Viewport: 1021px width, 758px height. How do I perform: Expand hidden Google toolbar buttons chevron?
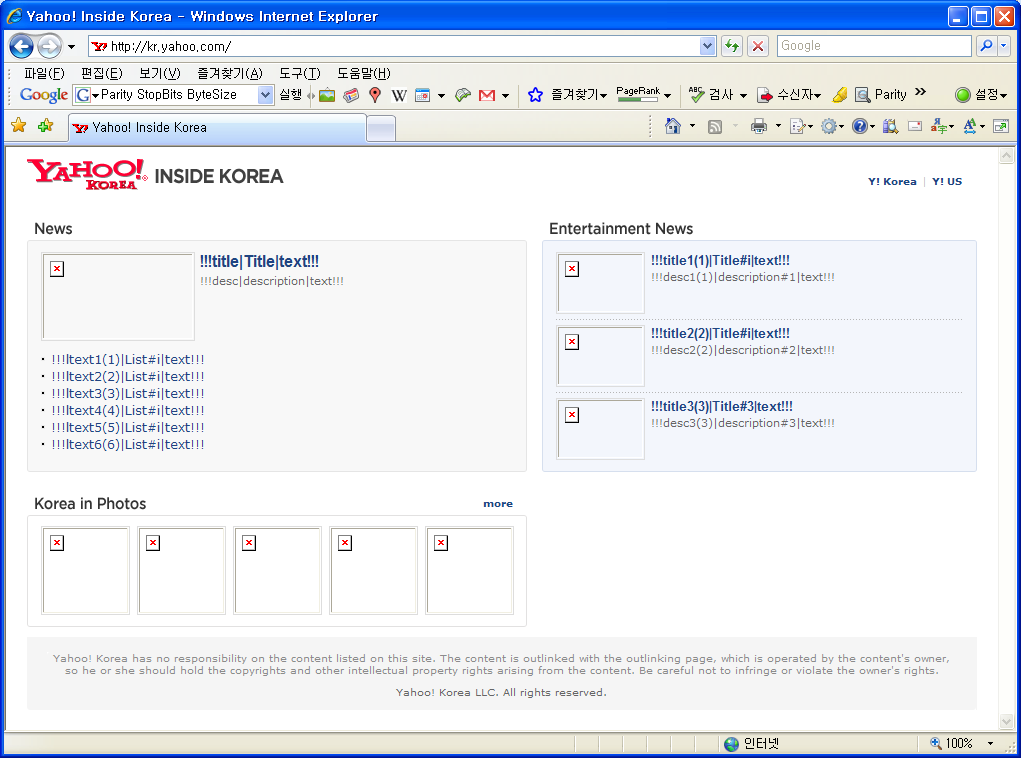point(920,92)
